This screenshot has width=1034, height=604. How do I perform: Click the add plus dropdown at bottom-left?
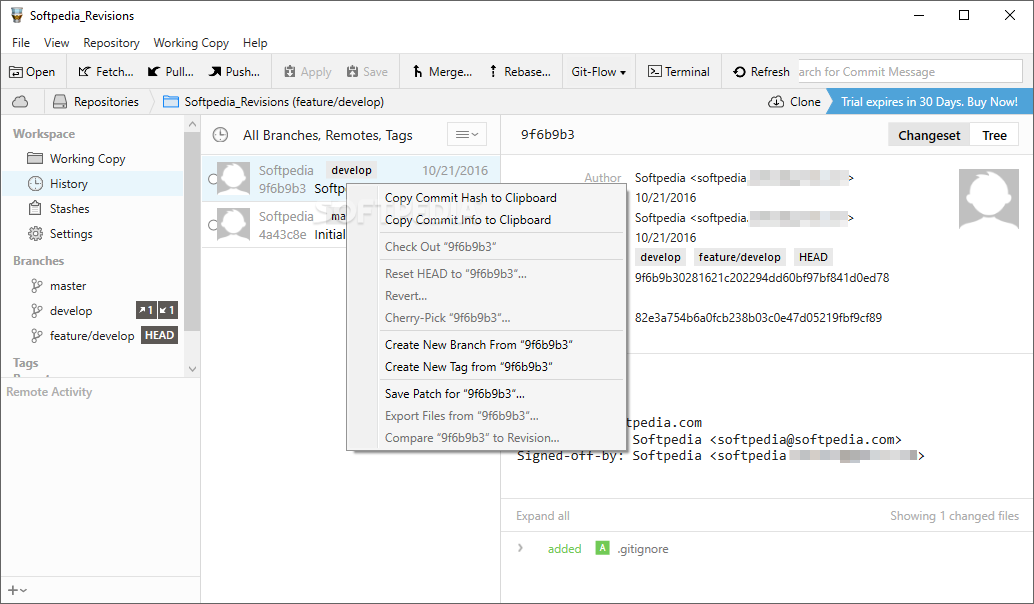[17, 591]
